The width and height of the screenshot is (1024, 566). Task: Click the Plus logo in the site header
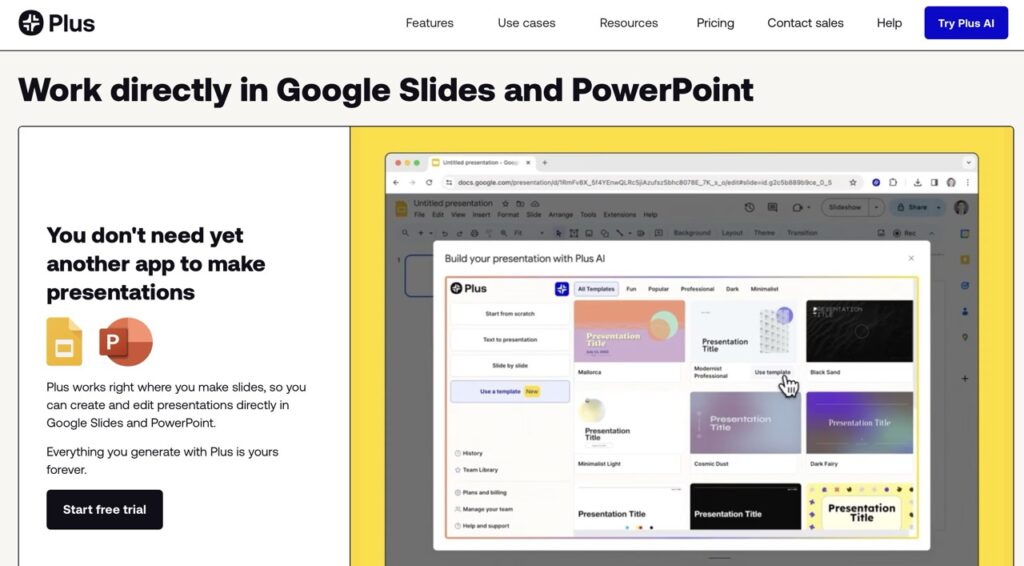[x=57, y=23]
